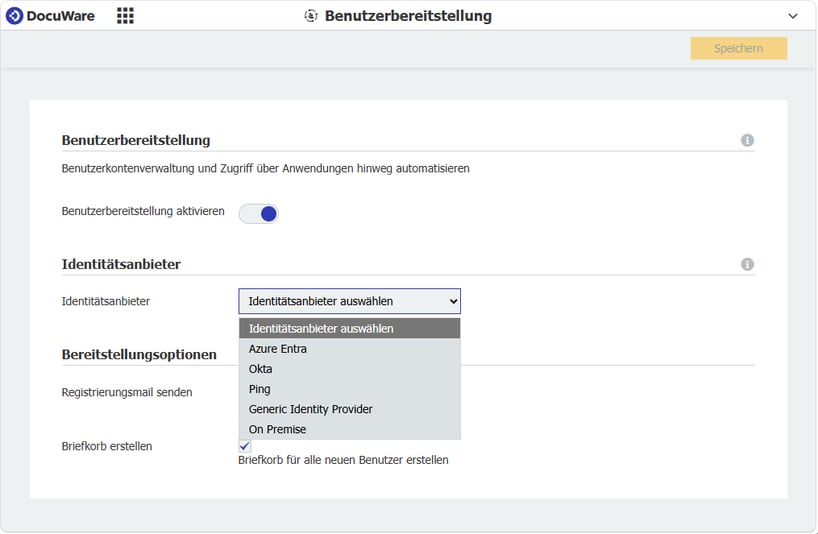
Task: Click Briefkorb für alle neuen Benutzer text
Action: [343, 460]
